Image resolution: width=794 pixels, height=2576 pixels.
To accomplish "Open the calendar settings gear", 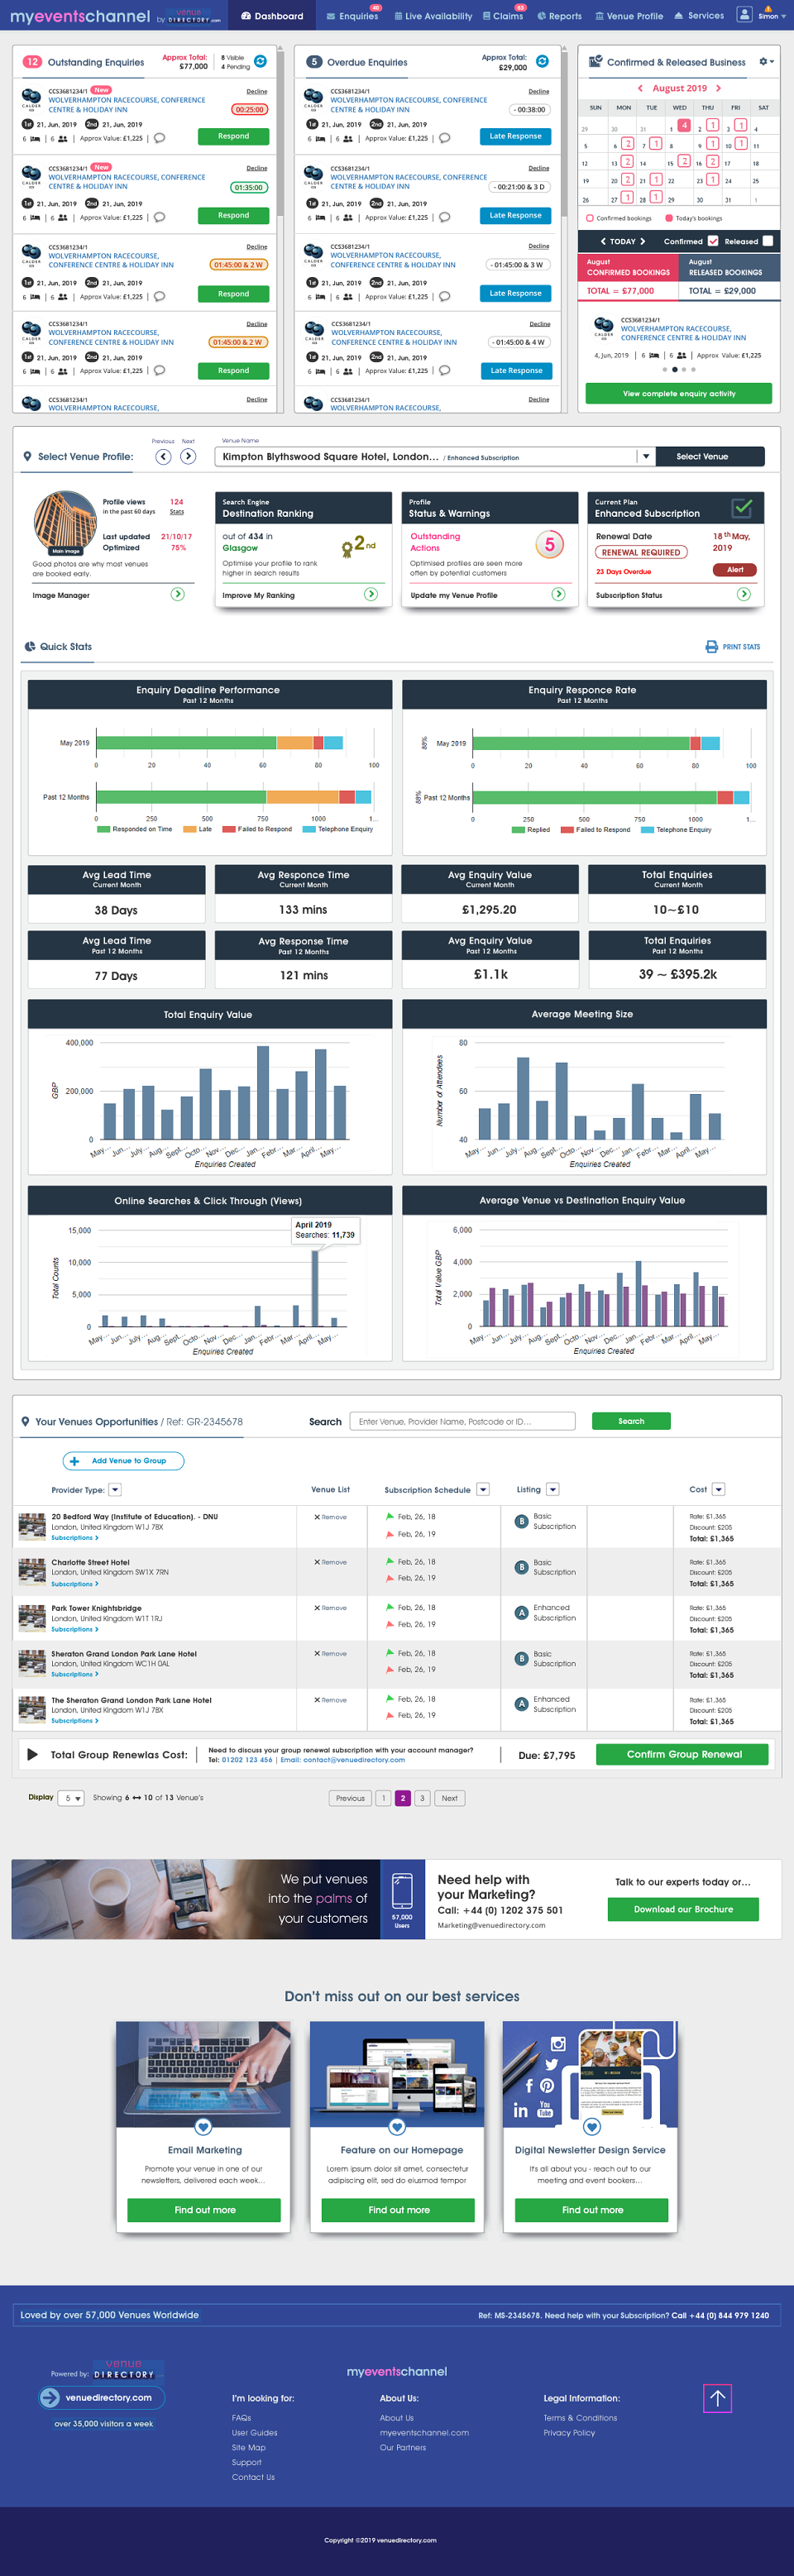I will click(766, 62).
